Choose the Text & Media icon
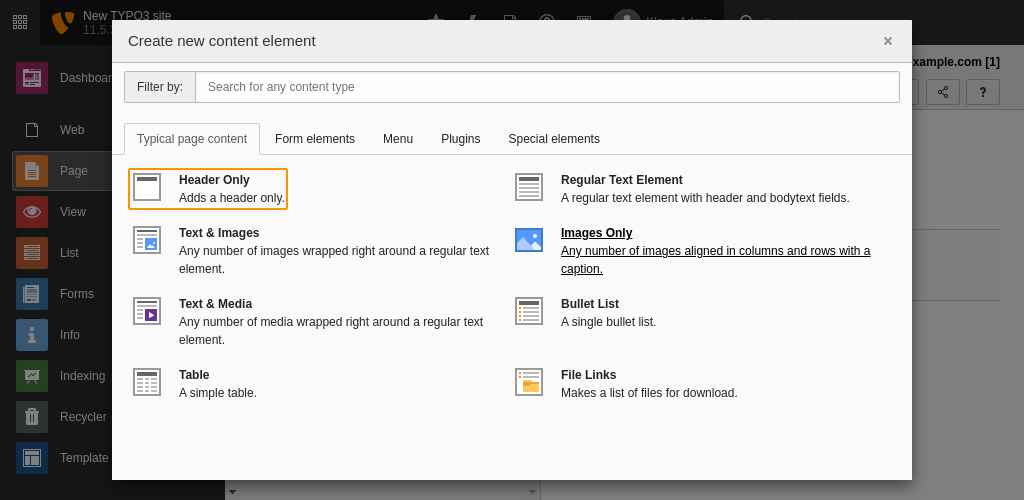This screenshot has width=1024, height=500. (147, 311)
